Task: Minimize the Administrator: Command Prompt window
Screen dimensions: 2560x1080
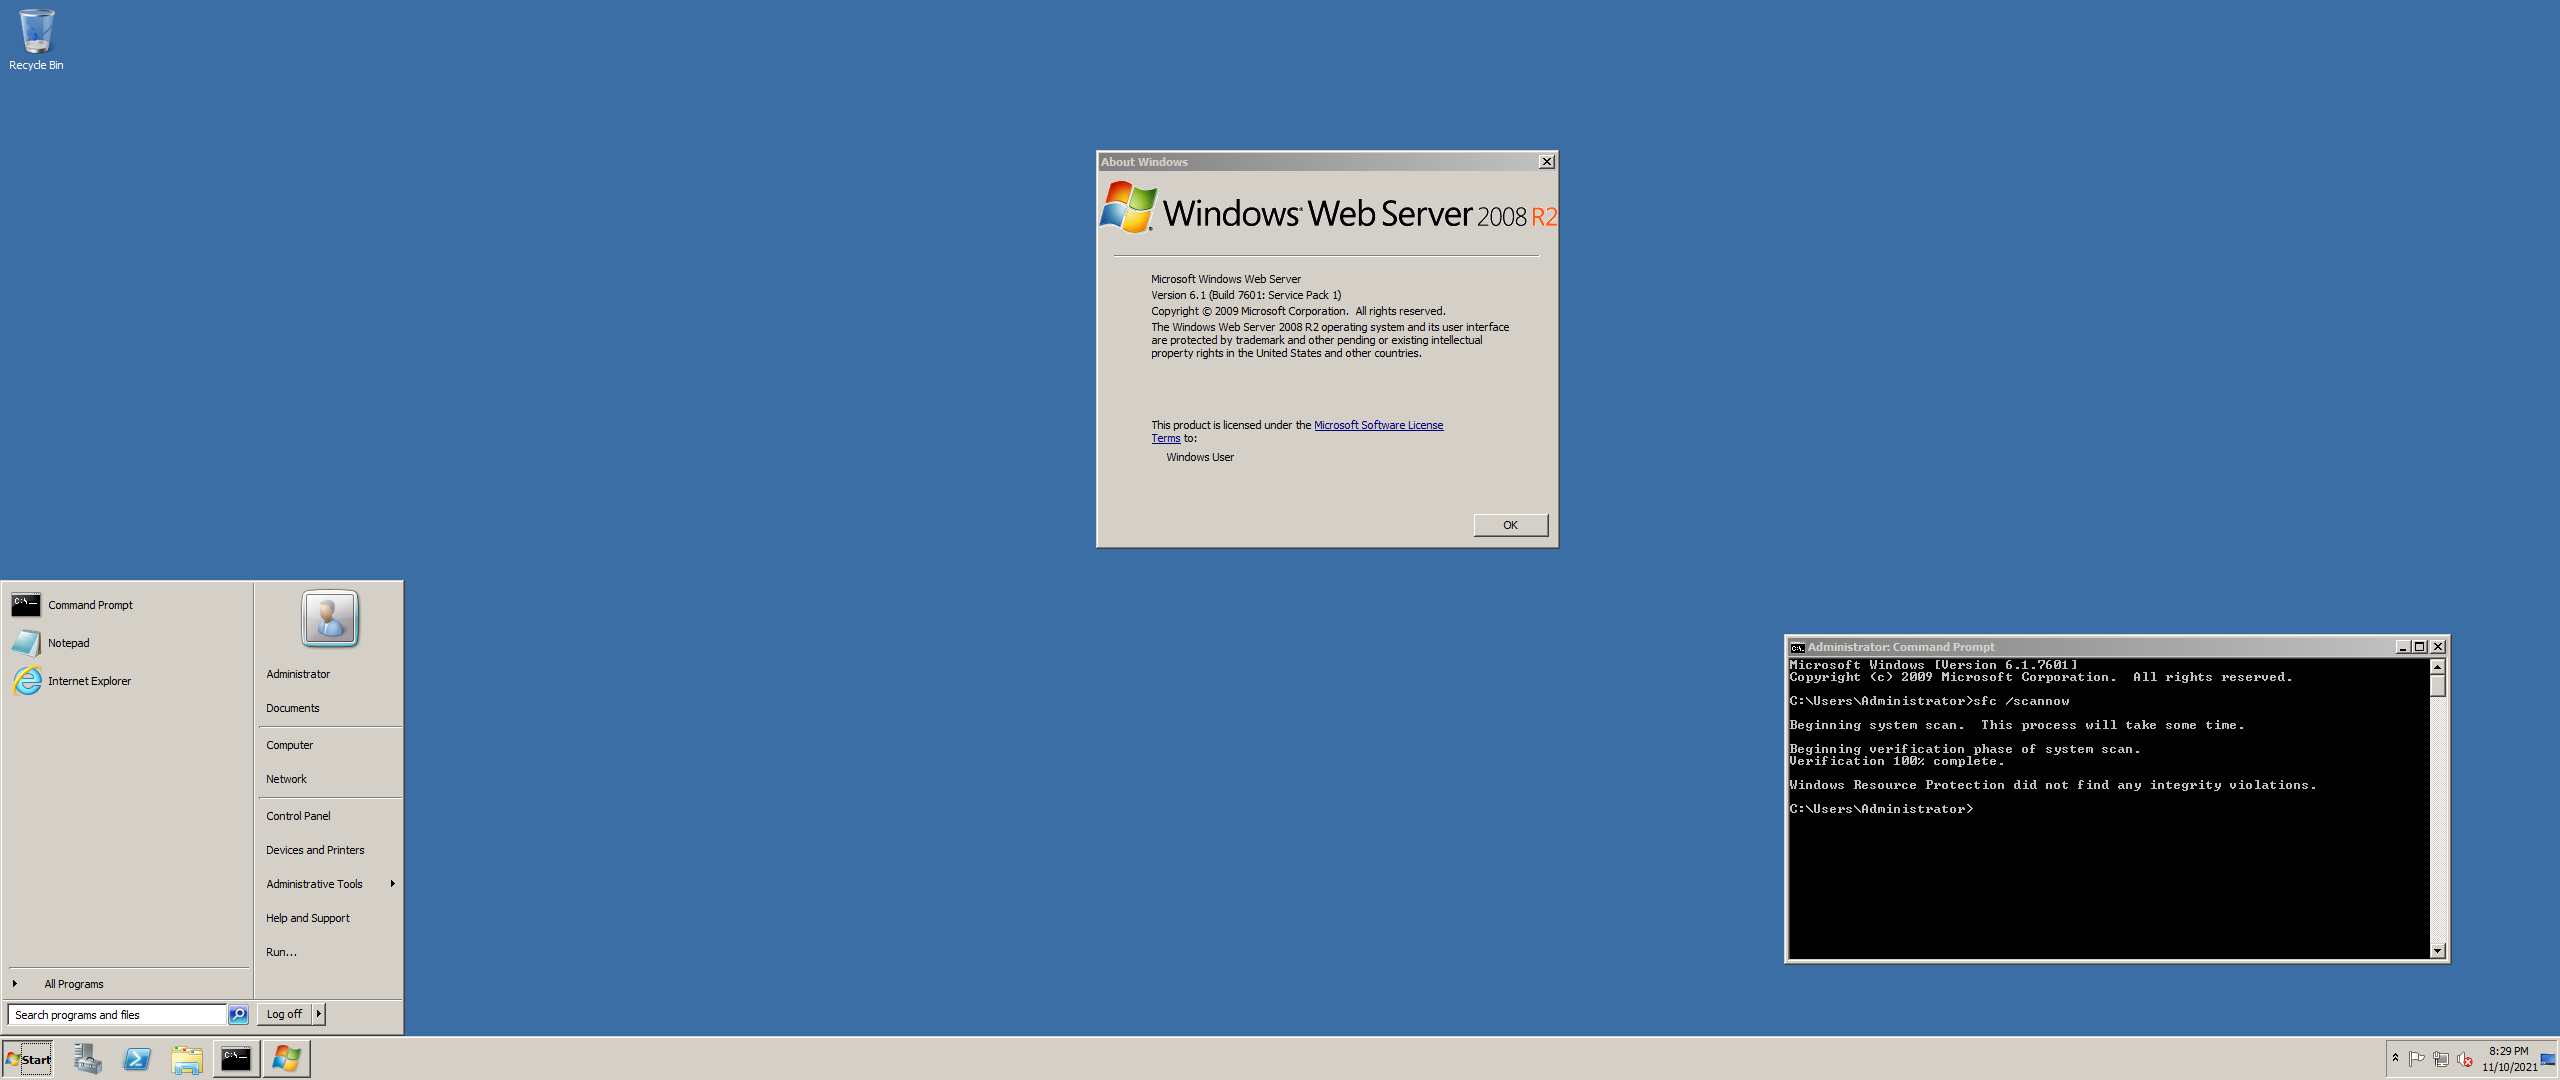Action: [2403, 647]
